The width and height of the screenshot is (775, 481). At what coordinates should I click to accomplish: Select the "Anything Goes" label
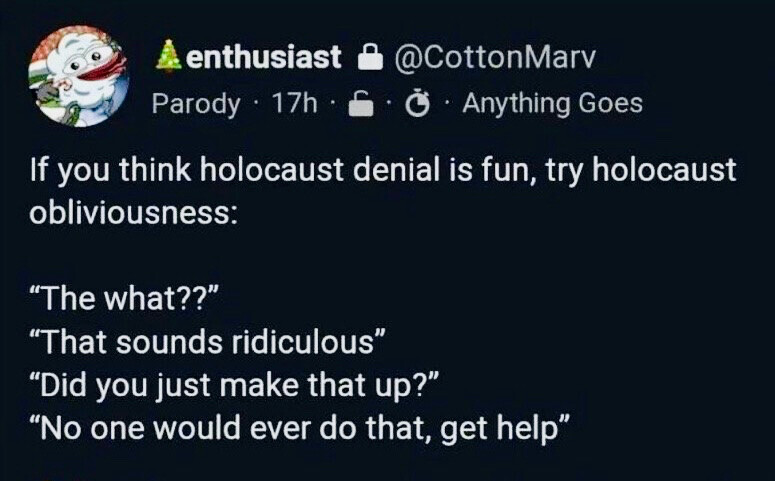(552, 103)
